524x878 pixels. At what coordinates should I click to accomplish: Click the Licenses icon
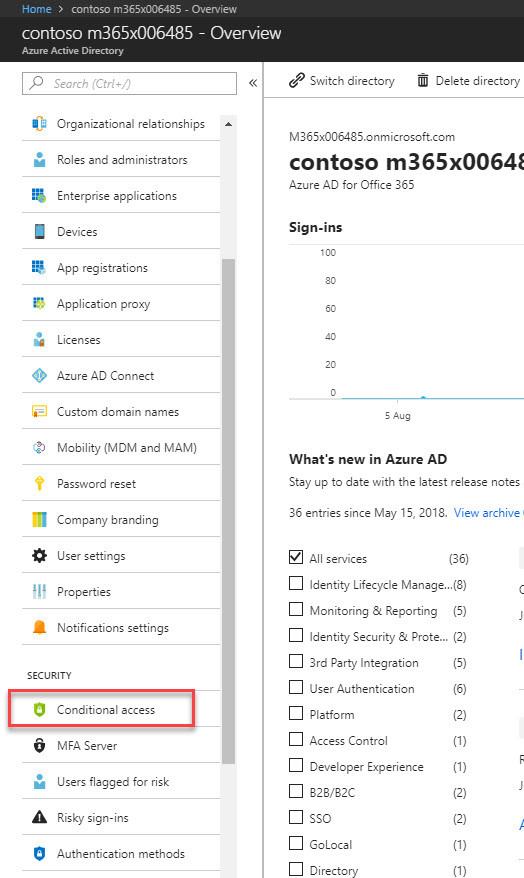(39, 339)
